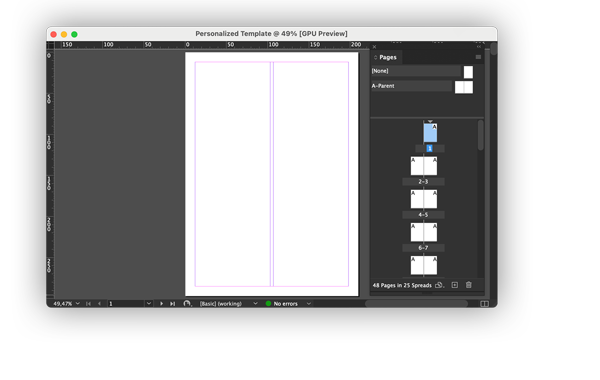The image size is (600, 380).
Task: Open the preflight options dropdown arrow
Action: [308, 303]
